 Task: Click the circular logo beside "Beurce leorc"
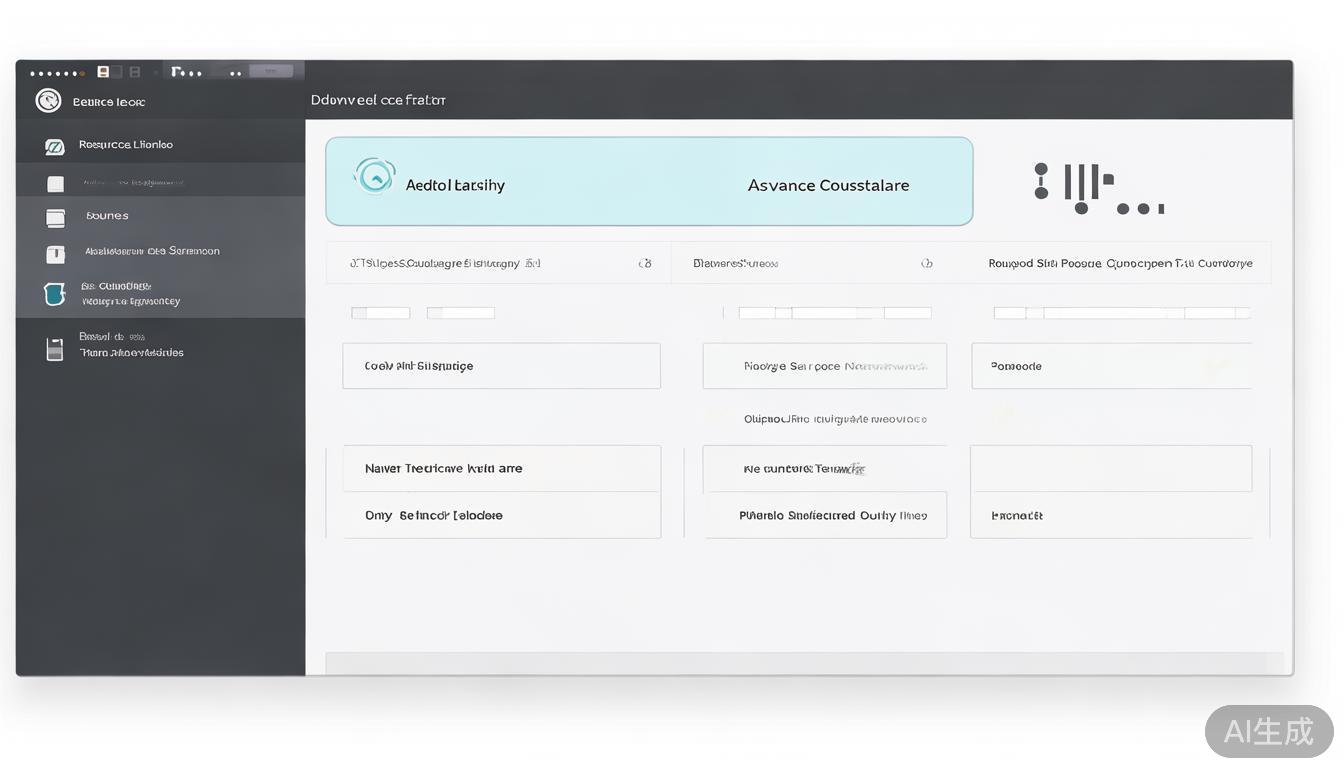48,100
